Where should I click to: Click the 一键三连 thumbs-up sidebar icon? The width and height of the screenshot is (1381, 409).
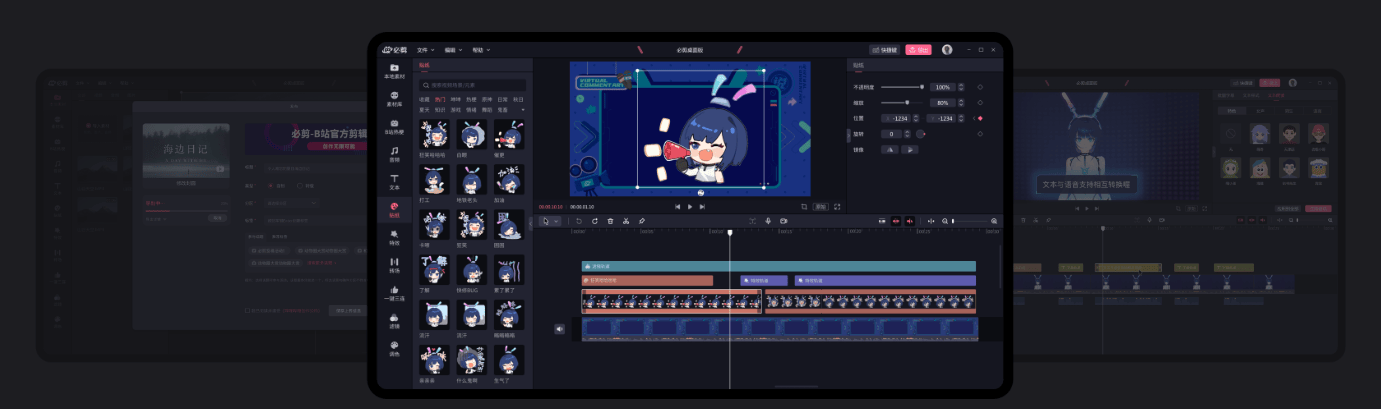coord(394,293)
